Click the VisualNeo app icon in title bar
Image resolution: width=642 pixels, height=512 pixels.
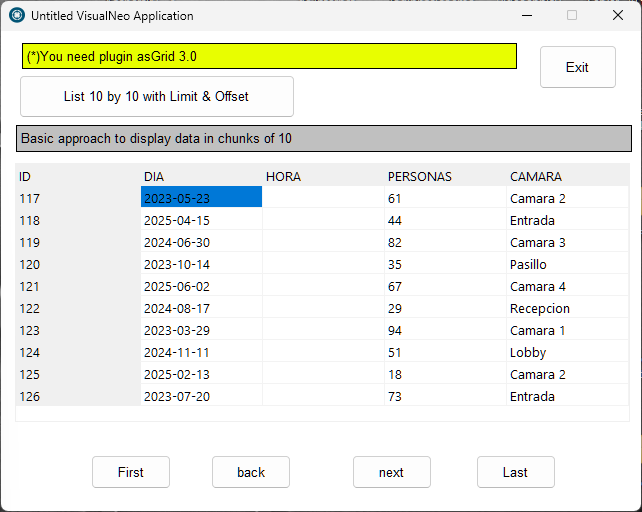pyautogui.click(x=17, y=16)
